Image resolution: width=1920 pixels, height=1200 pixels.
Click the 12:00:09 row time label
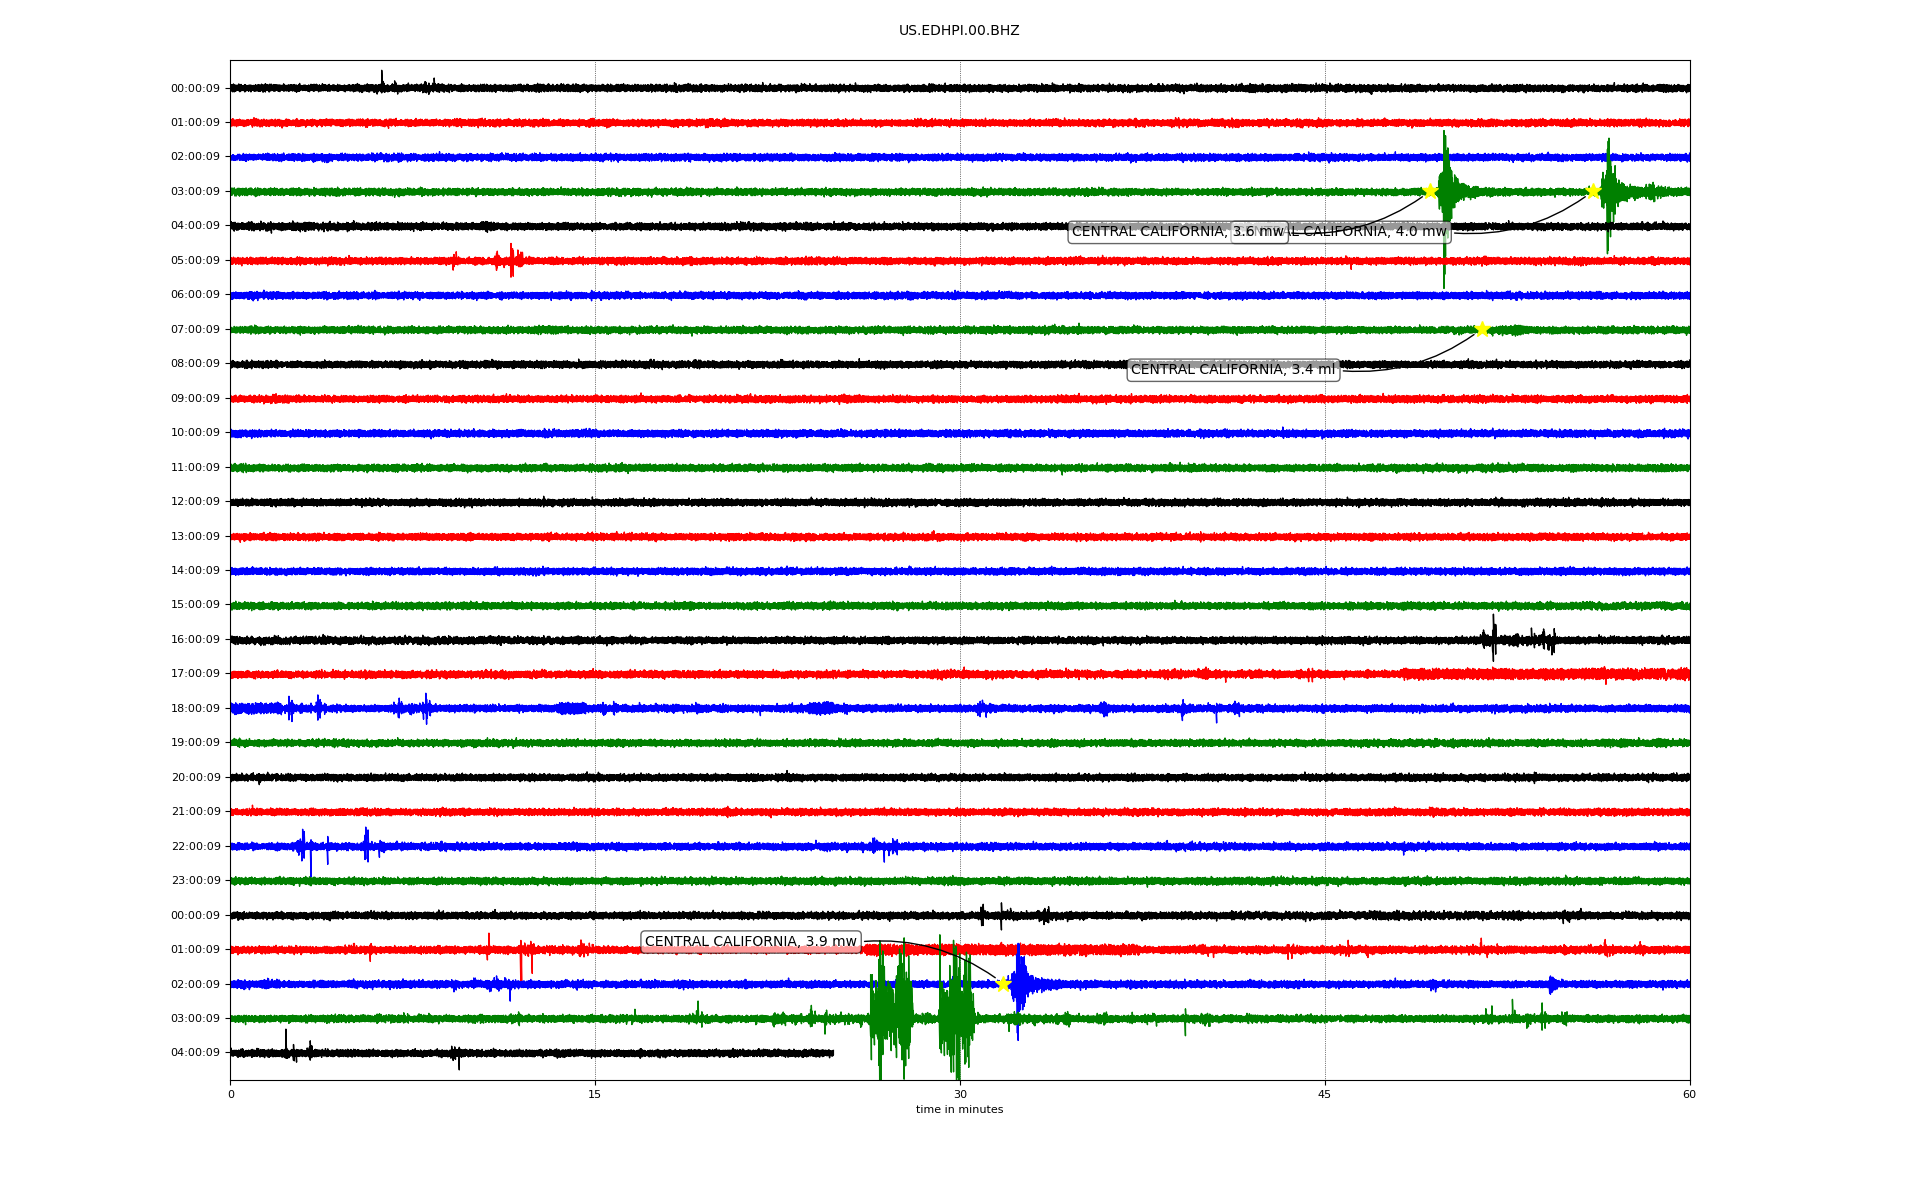click(x=195, y=502)
